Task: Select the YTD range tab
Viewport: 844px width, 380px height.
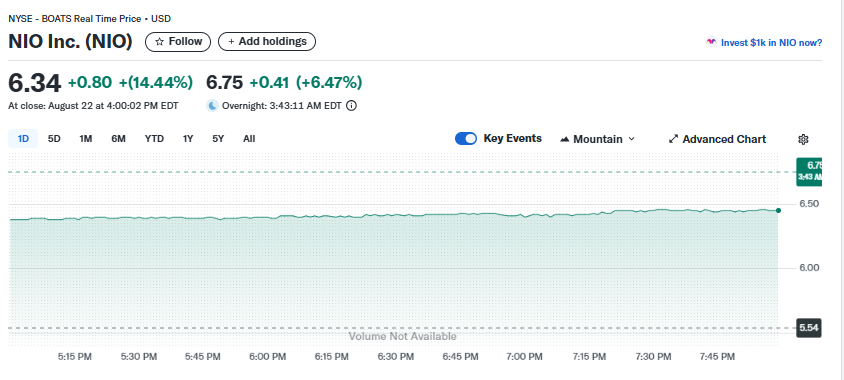Action: point(154,139)
